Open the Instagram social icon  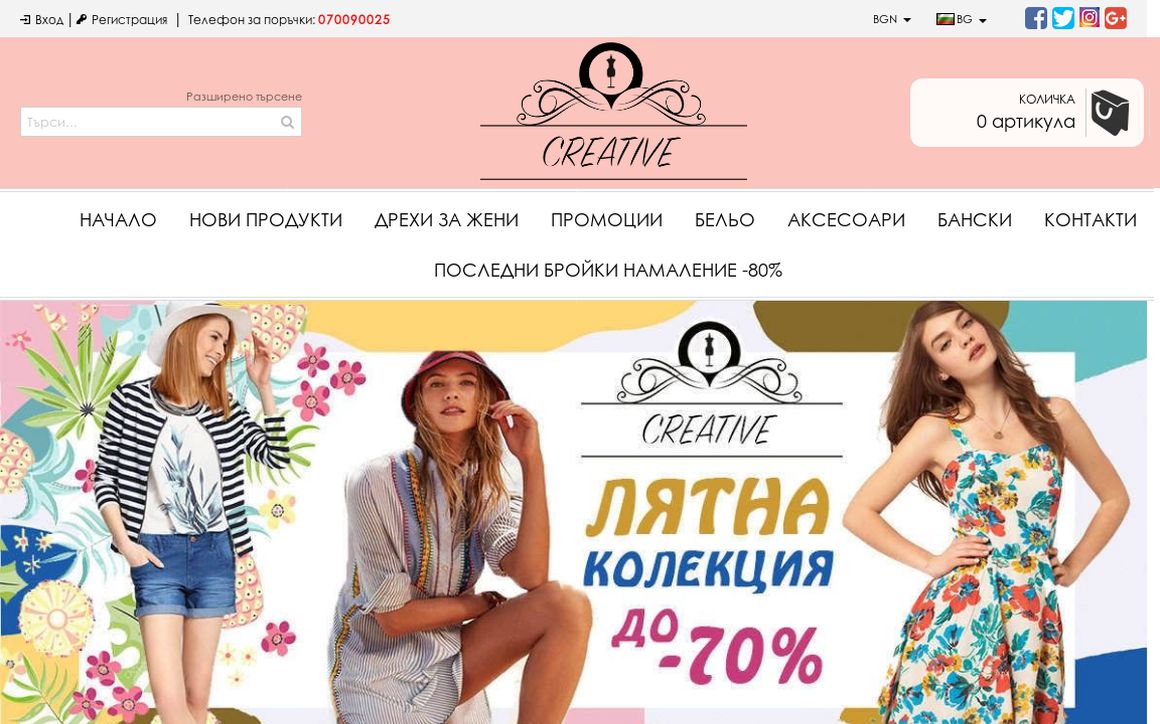(x=1089, y=17)
